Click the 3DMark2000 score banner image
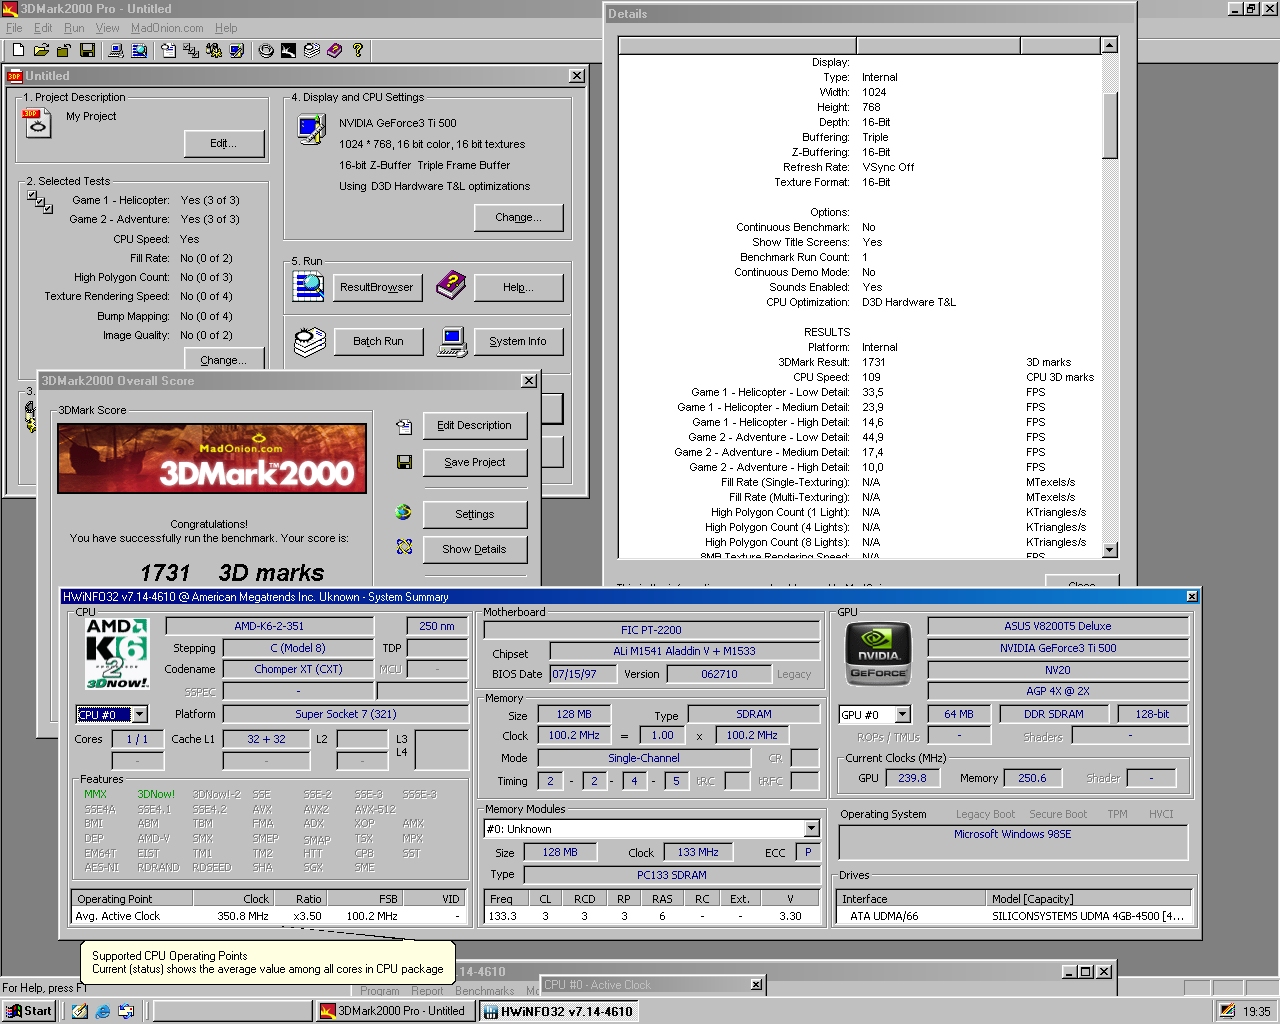The height and width of the screenshot is (1024, 1280). click(212, 458)
